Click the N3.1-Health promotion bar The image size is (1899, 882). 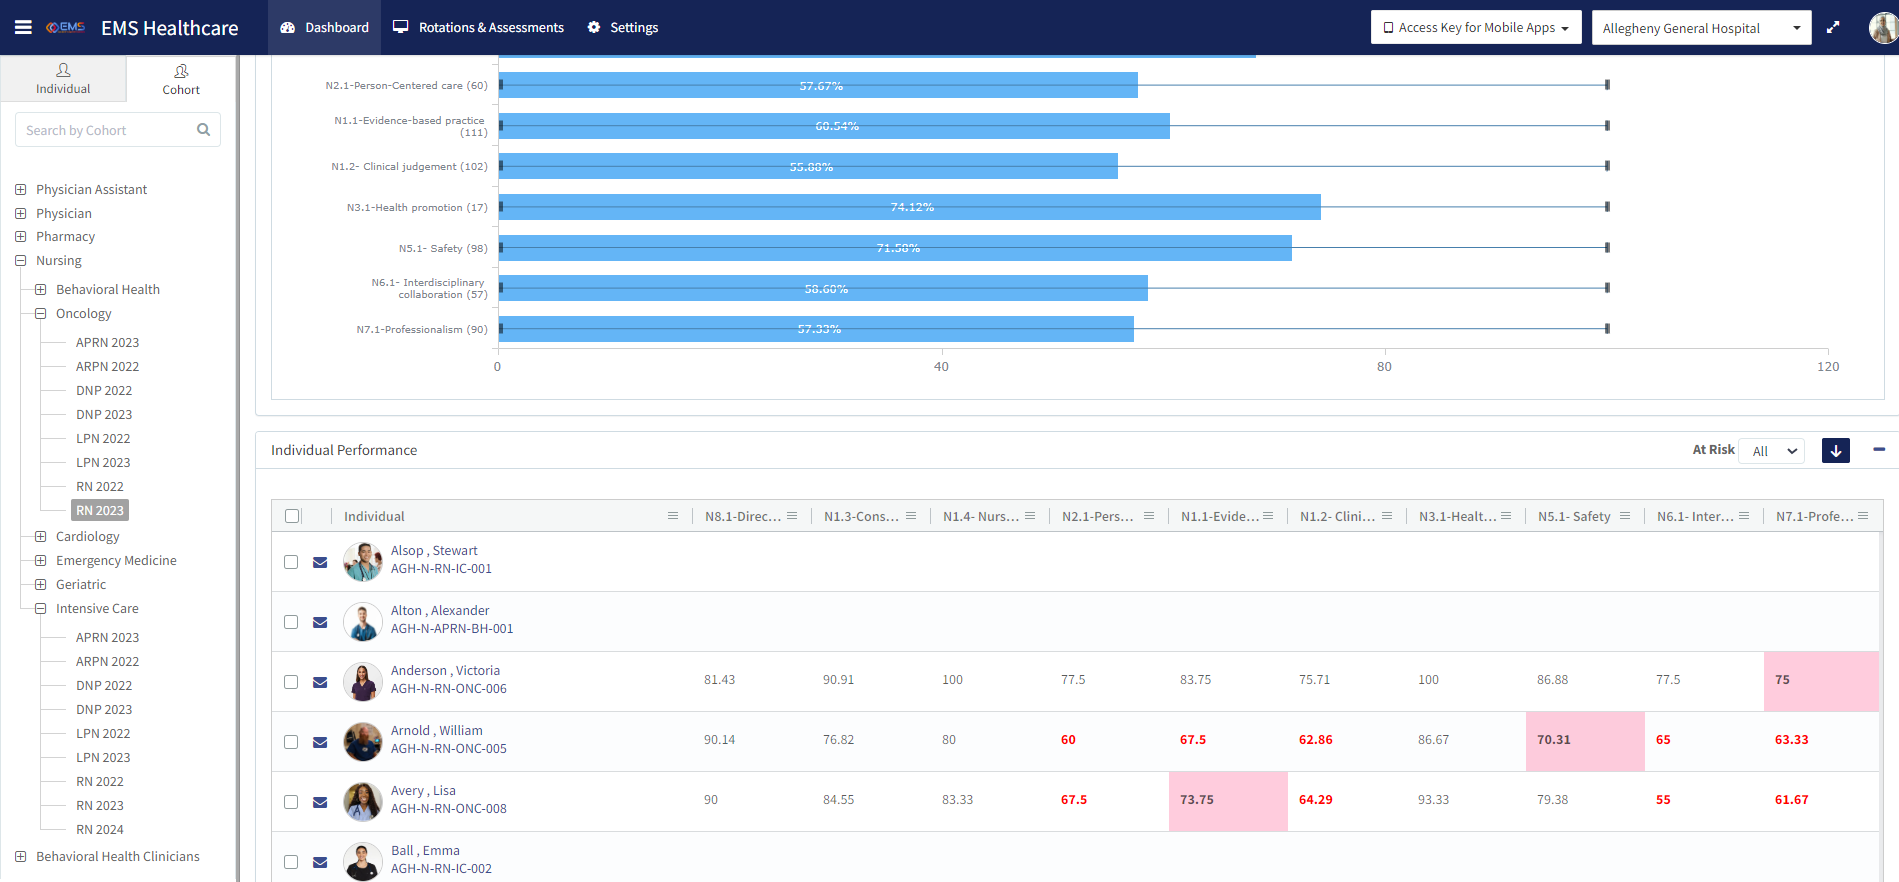click(x=909, y=207)
